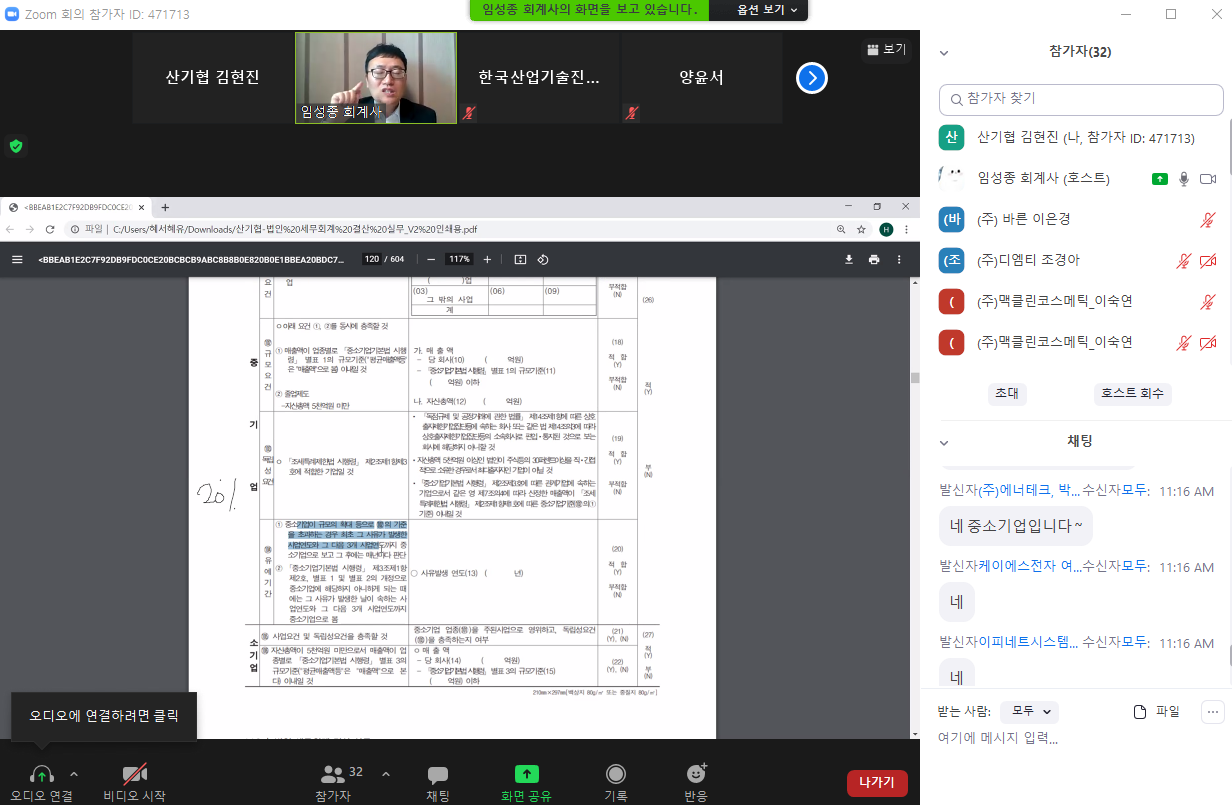Open participants panel from bottom toolbar

click(333, 774)
